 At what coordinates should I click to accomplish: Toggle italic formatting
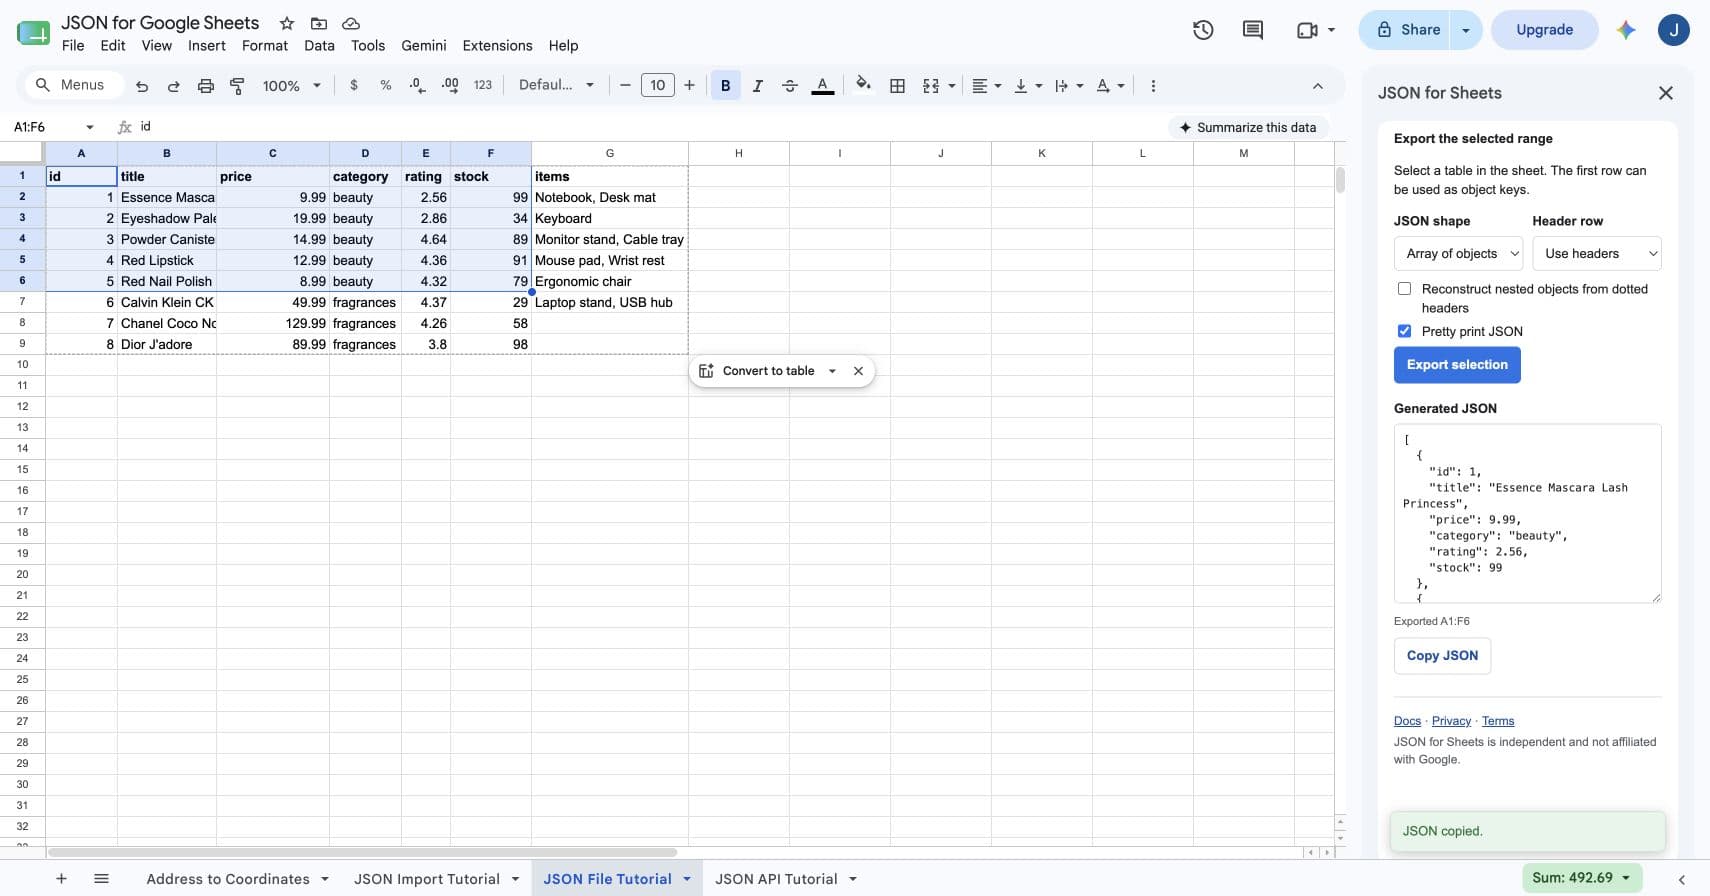[x=757, y=86]
